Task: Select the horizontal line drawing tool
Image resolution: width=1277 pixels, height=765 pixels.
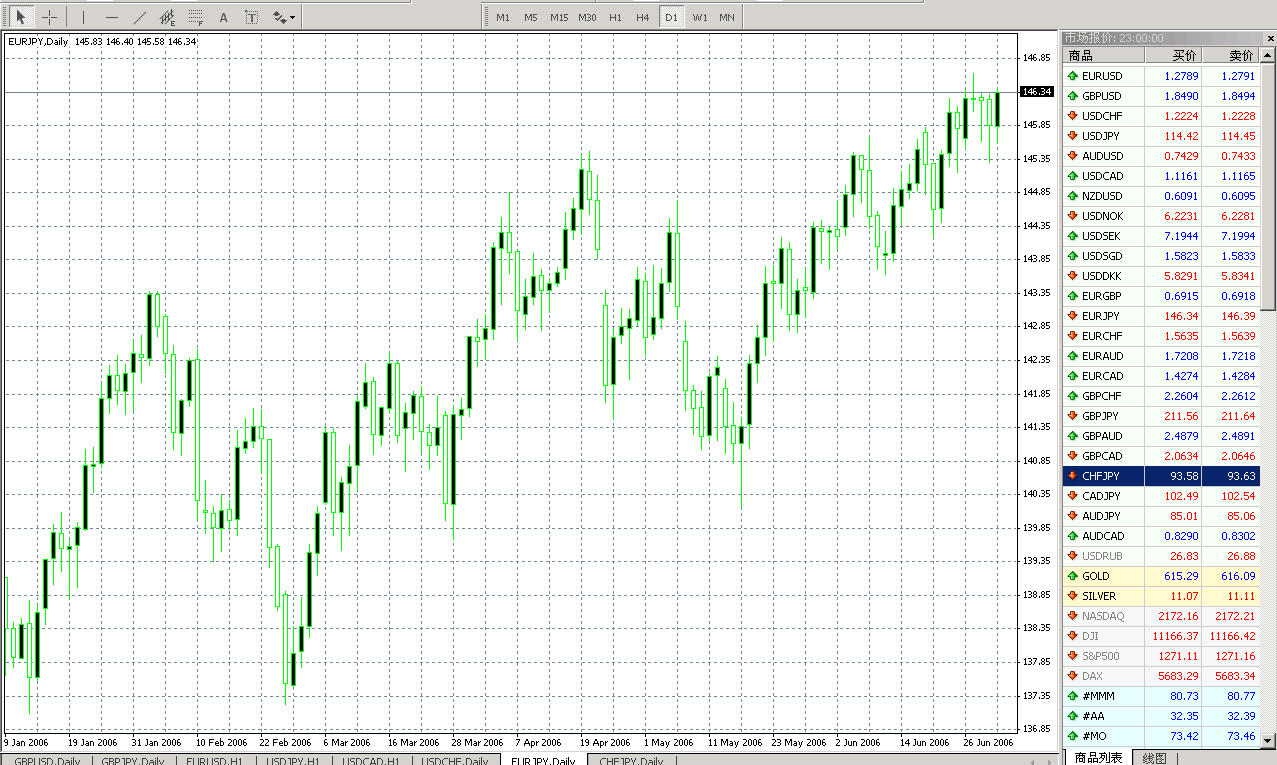Action: click(x=111, y=17)
